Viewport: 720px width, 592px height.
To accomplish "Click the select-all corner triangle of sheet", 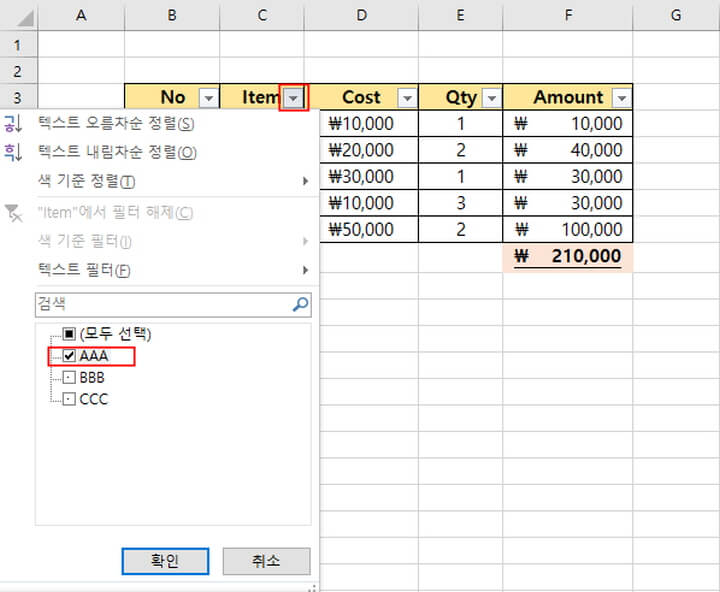I will click(25, 18).
